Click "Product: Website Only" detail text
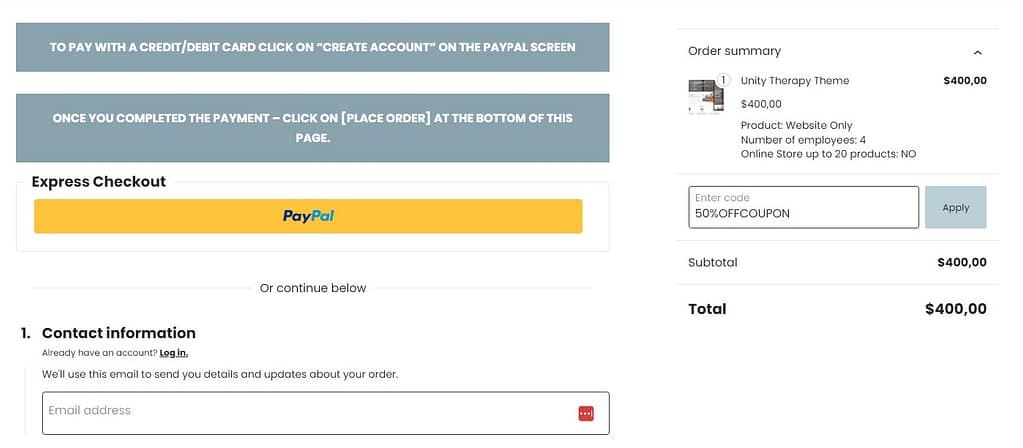 coord(796,125)
